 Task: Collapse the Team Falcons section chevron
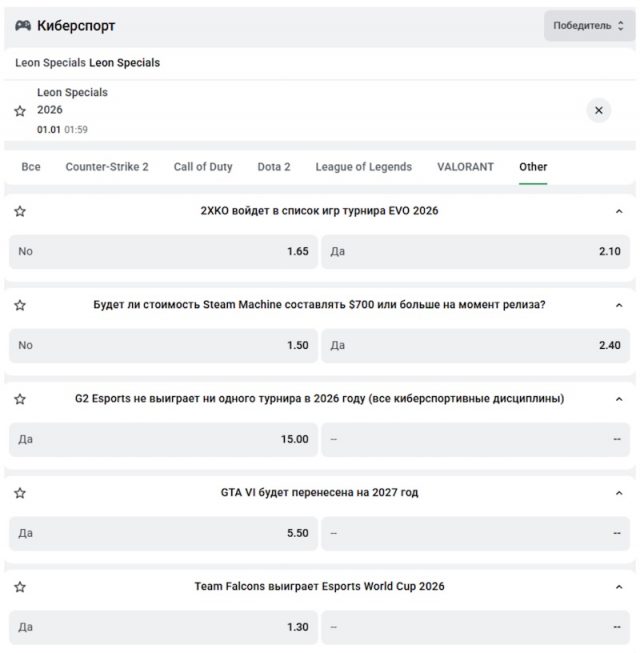(618, 587)
